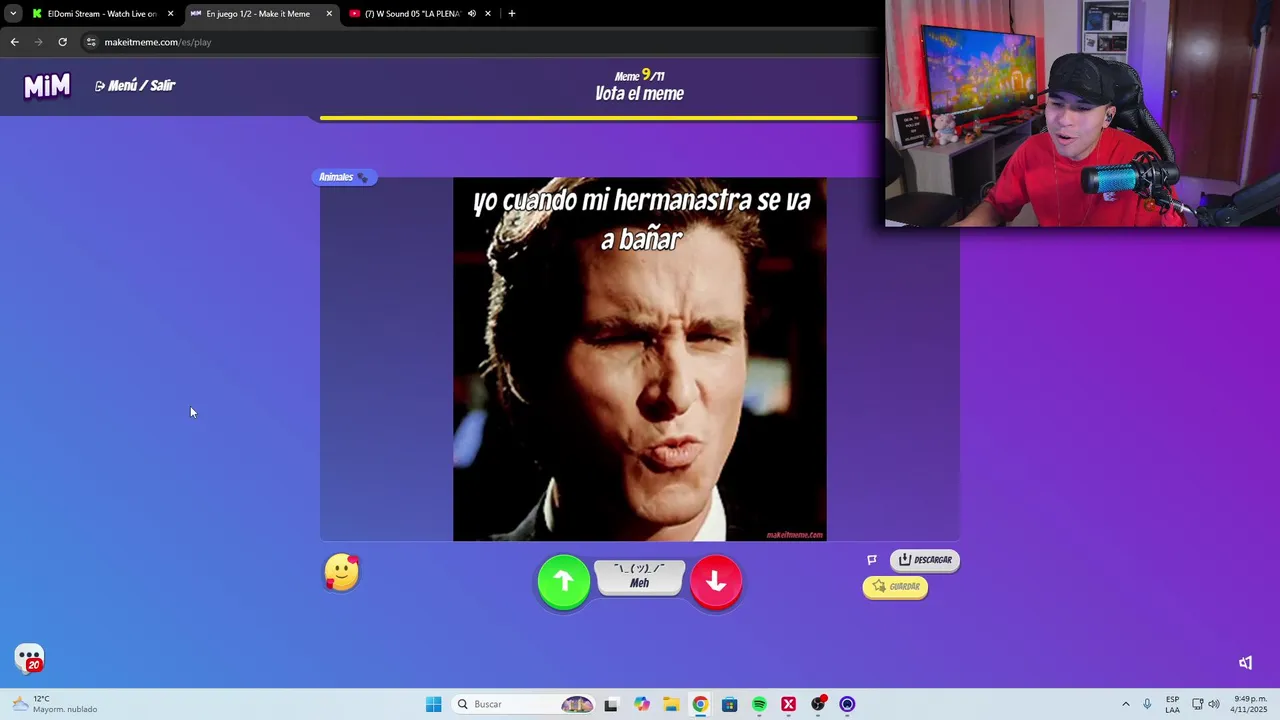The image size is (1280, 720).
Task: Close the Make it Meme tab
Action: point(329,14)
